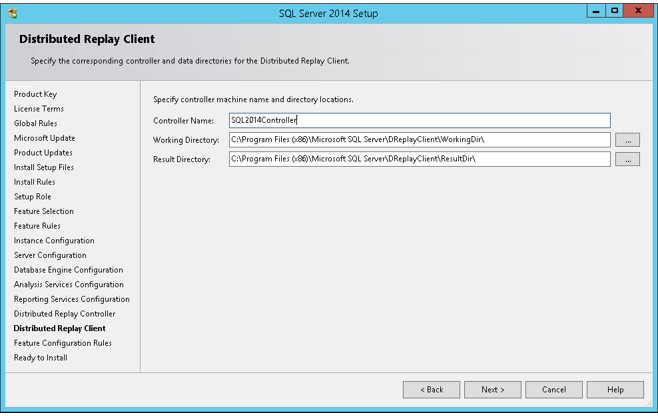Minimize the SQL Server 2014 Setup window
Screen dimensions: 658x416
tap(596, 11)
